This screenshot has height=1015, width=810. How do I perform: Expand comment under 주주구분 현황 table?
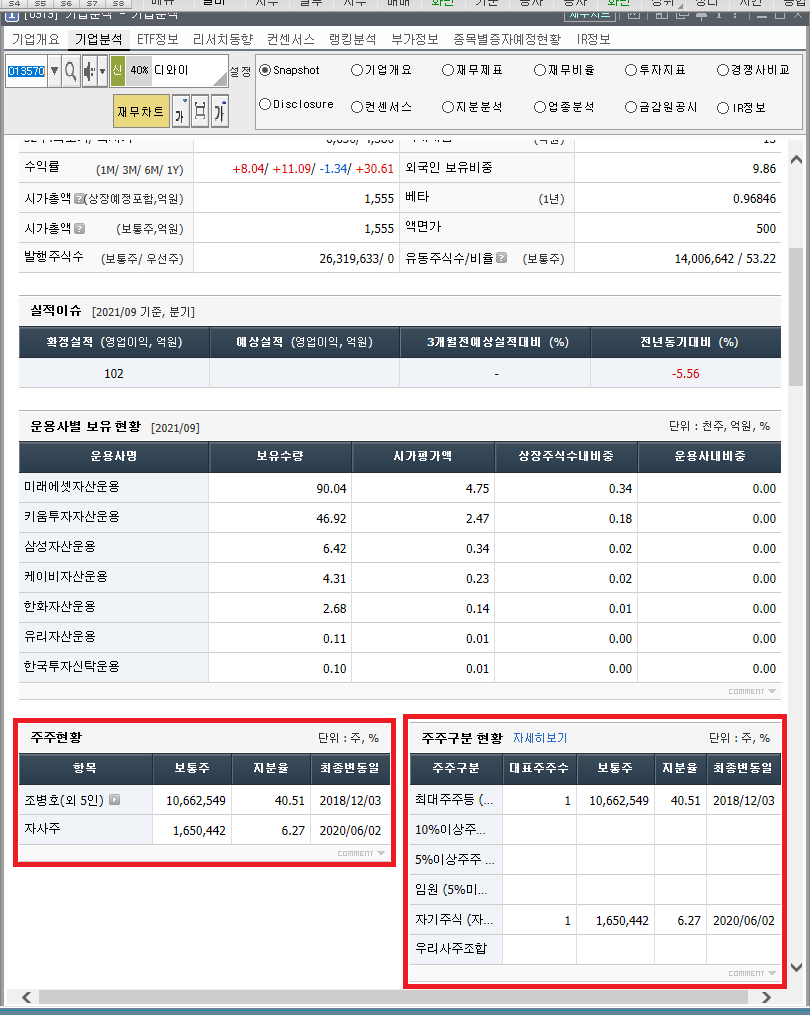(752, 973)
